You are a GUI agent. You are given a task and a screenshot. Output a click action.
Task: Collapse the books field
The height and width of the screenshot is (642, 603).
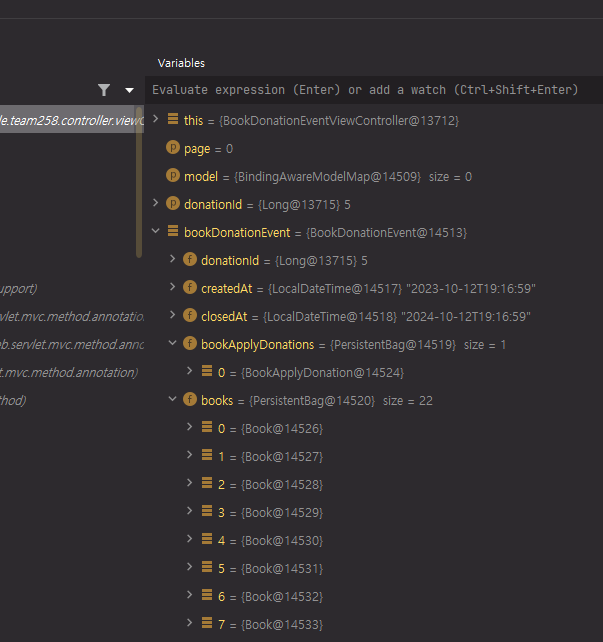click(172, 399)
